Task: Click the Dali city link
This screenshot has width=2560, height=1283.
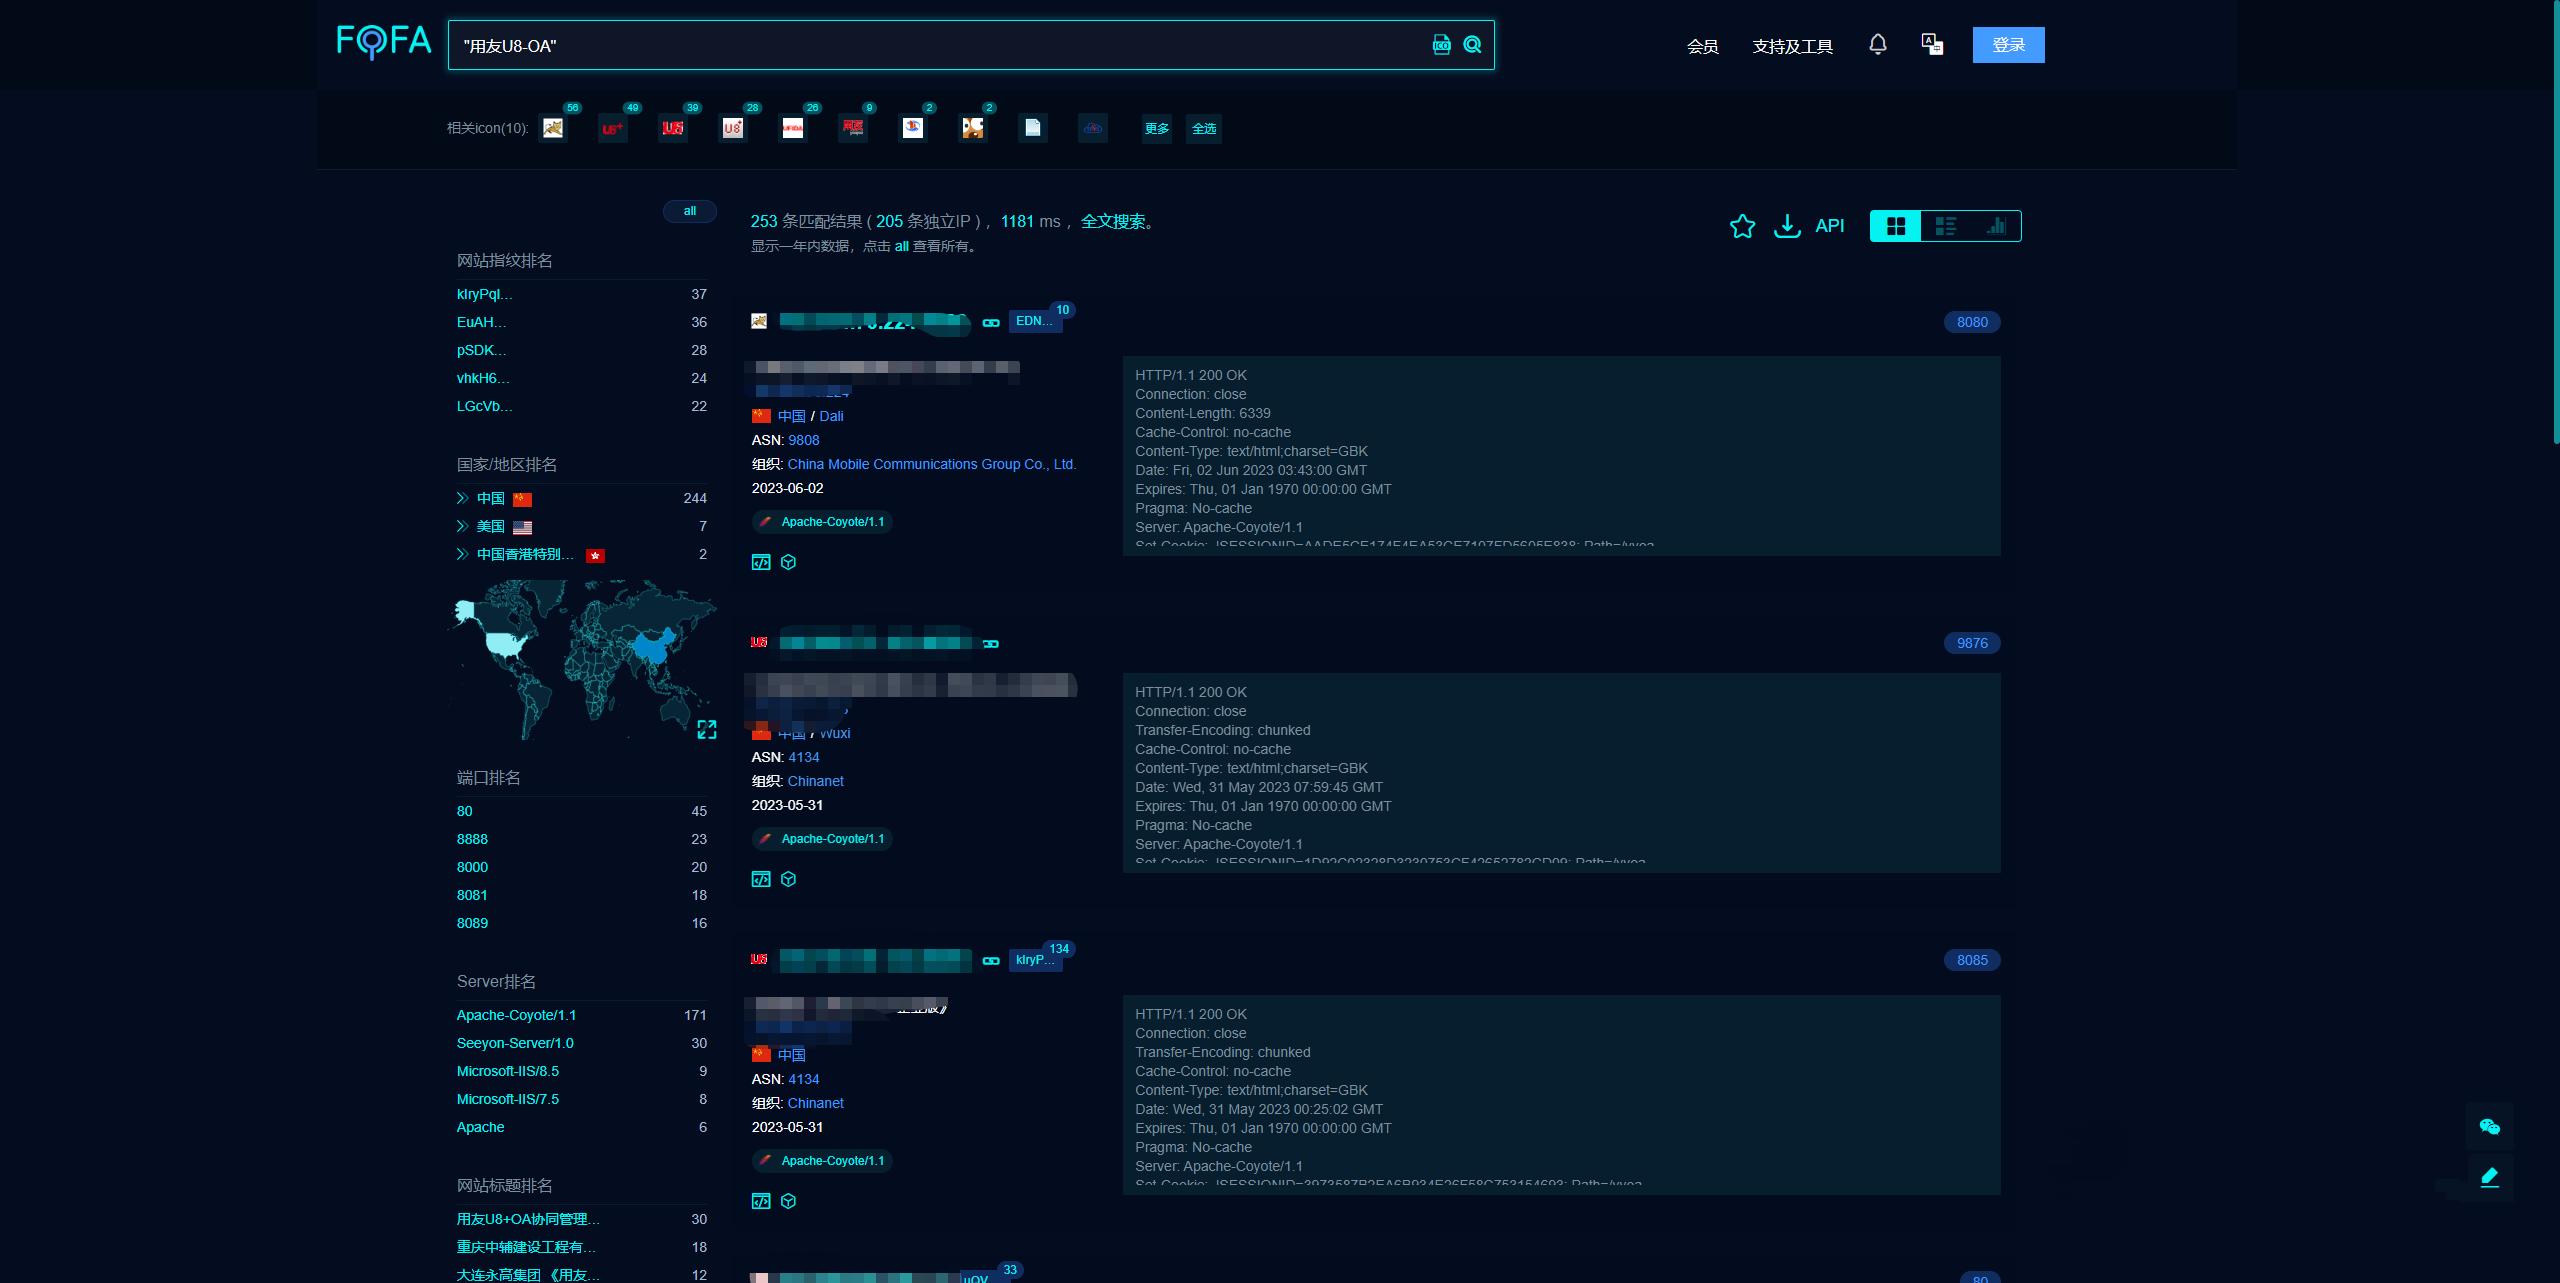Action: pyautogui.click(x=831, y=416)
